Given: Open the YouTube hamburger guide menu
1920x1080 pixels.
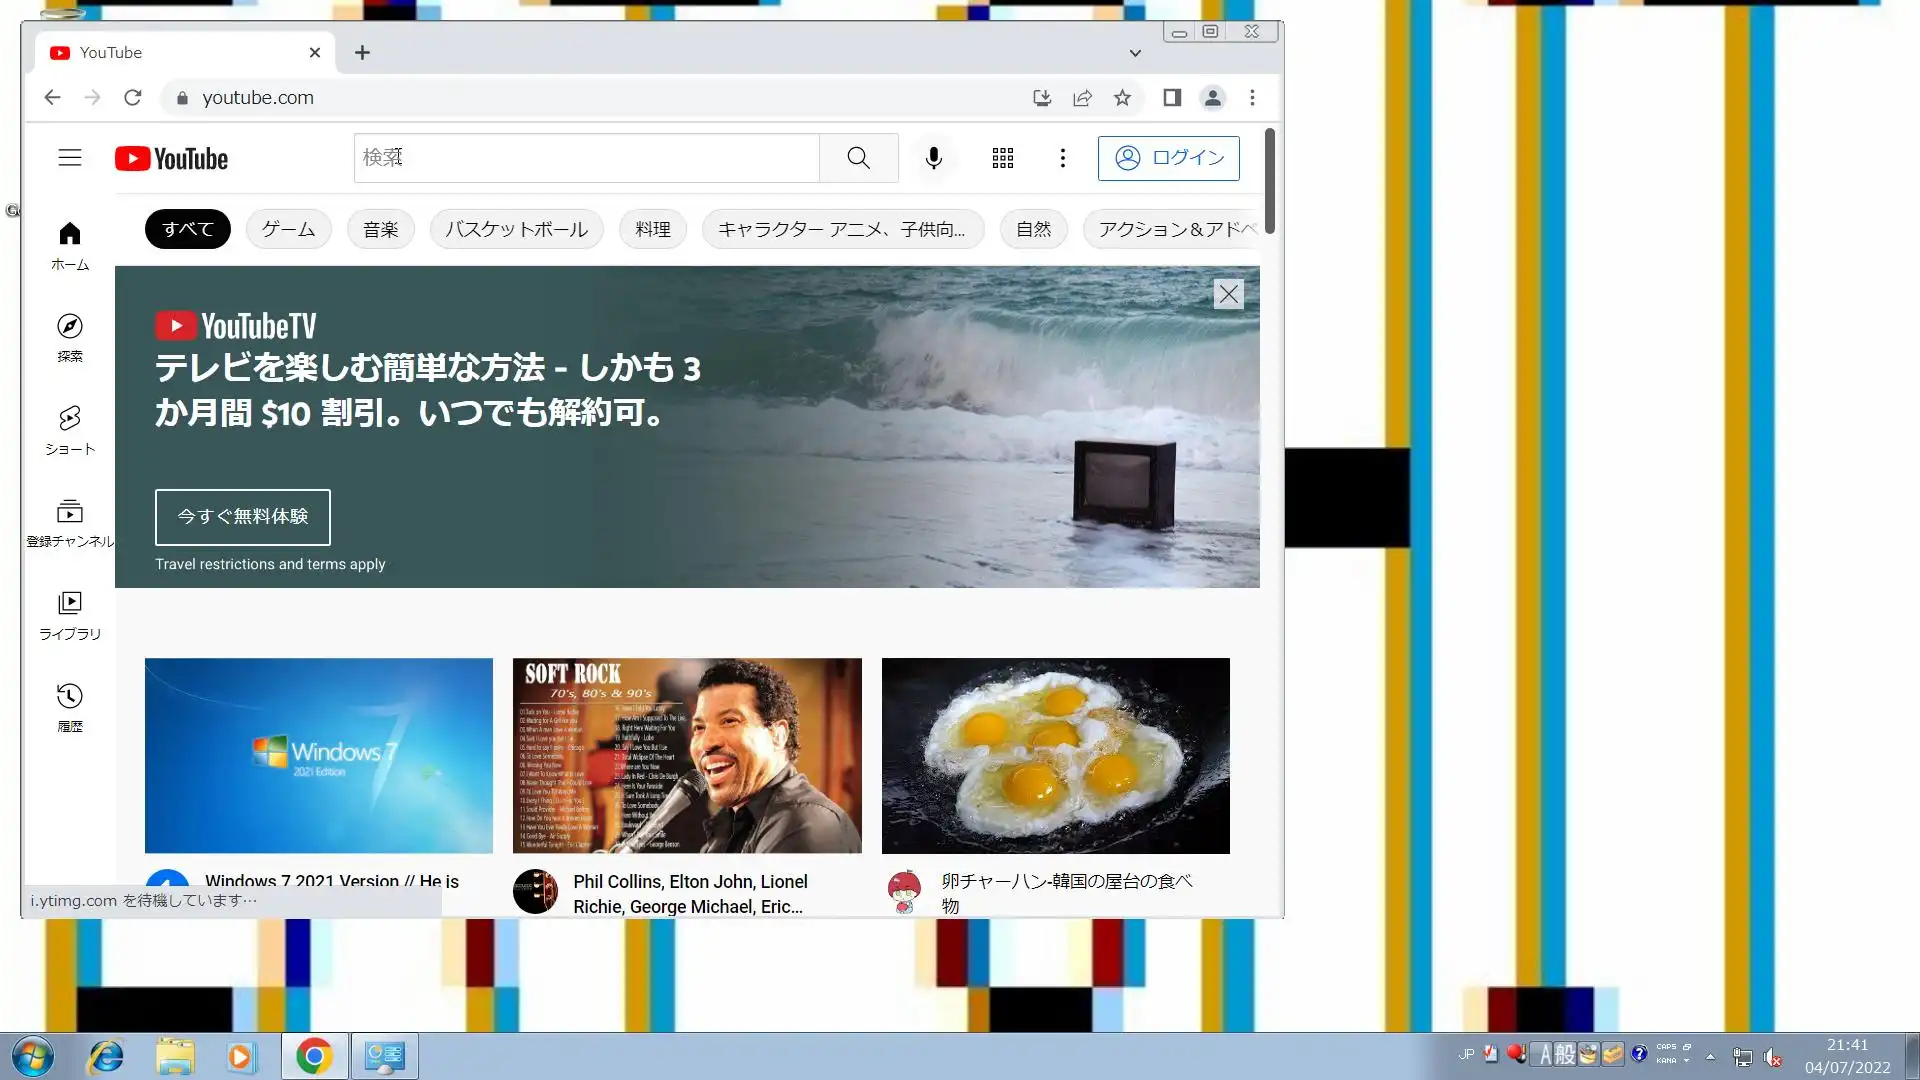Looking at the screenshot, I should 69,158.
